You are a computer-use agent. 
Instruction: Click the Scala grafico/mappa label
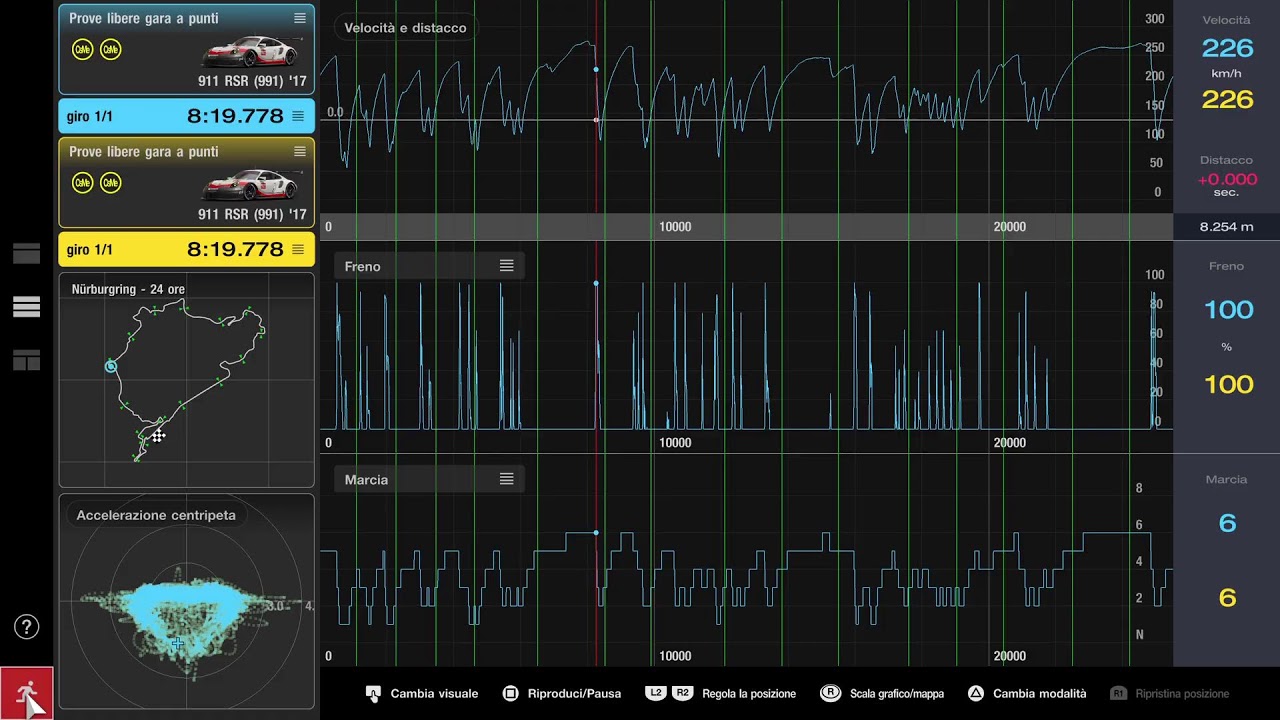click(x=897, y=693)
